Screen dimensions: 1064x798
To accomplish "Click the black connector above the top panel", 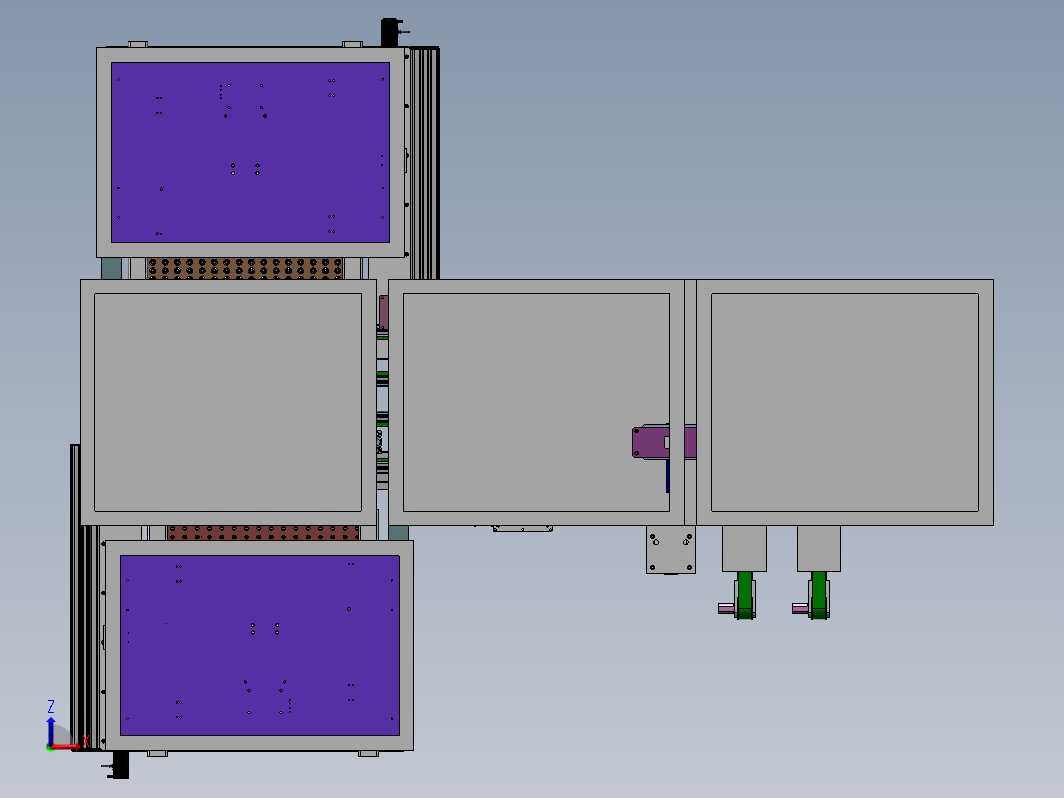I will click(x=391, y=33).
